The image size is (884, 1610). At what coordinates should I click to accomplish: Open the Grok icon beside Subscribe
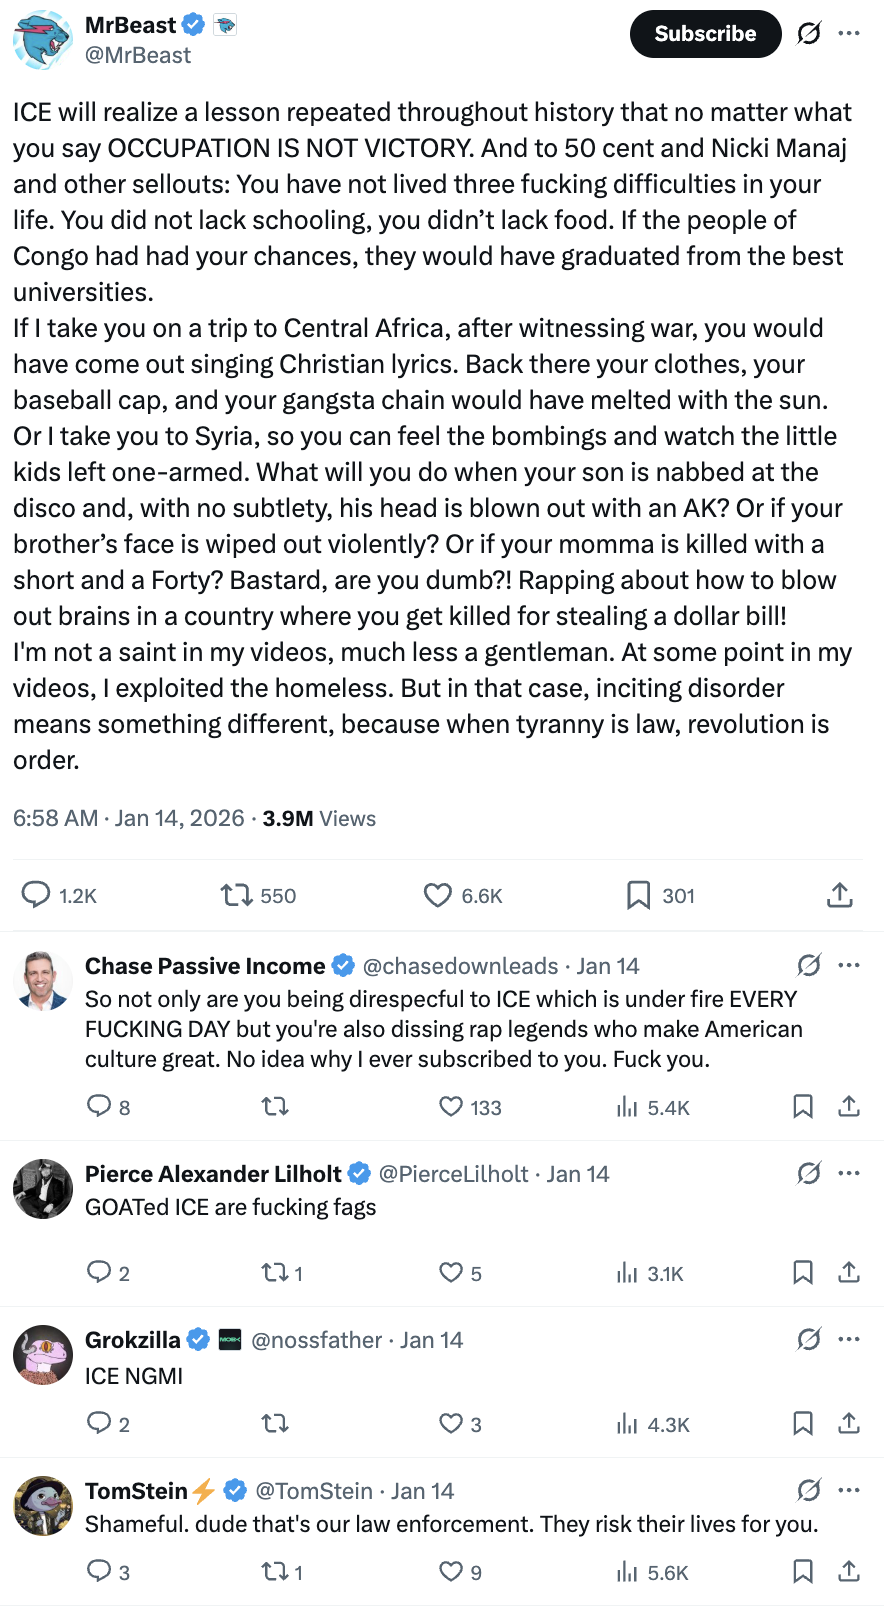(809, 34)
